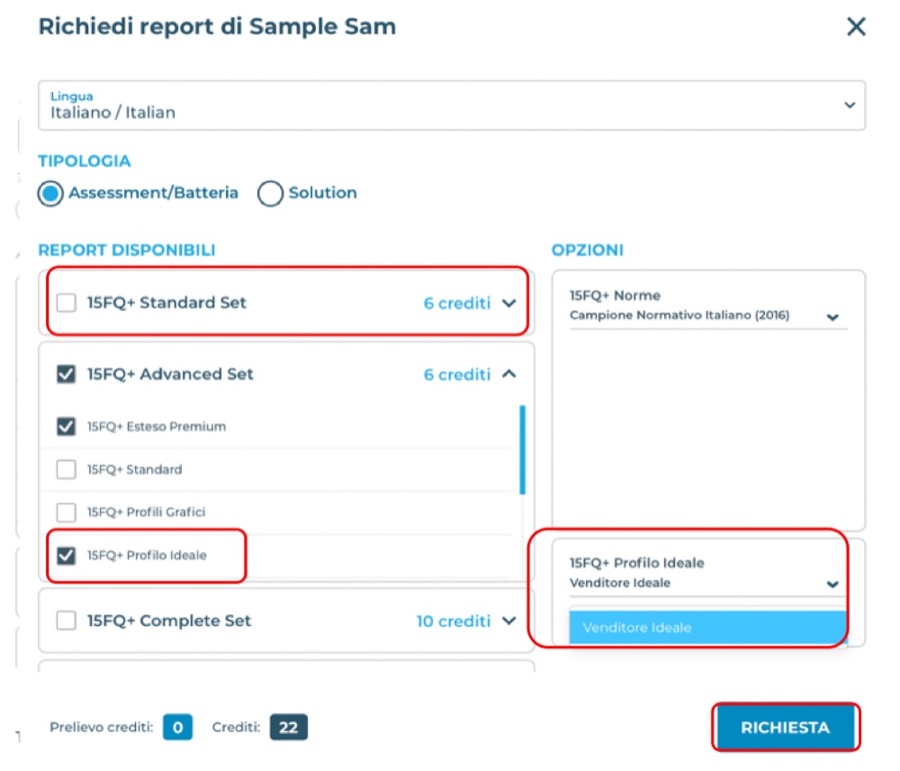
Task: Click the REPORT DISPONIBILI heading
Action: pos(127,250)
